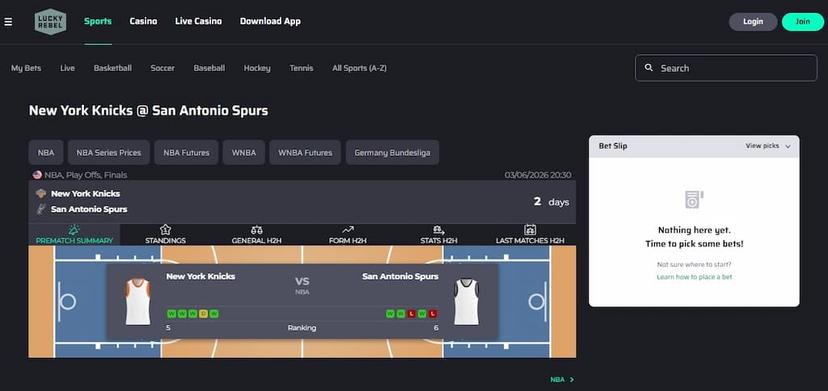Image resolution: width=828 pixels, height=391 pixels.
Task: Switch to the General H2H tab
Action: (257, 235)
